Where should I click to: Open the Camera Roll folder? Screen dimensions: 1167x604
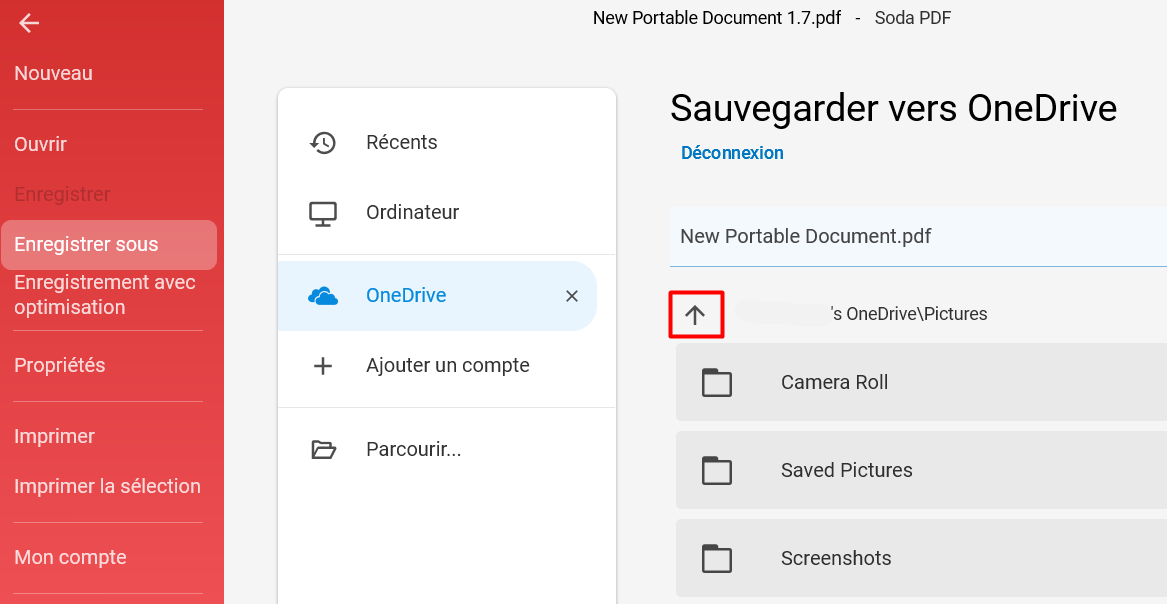(921, 382)
